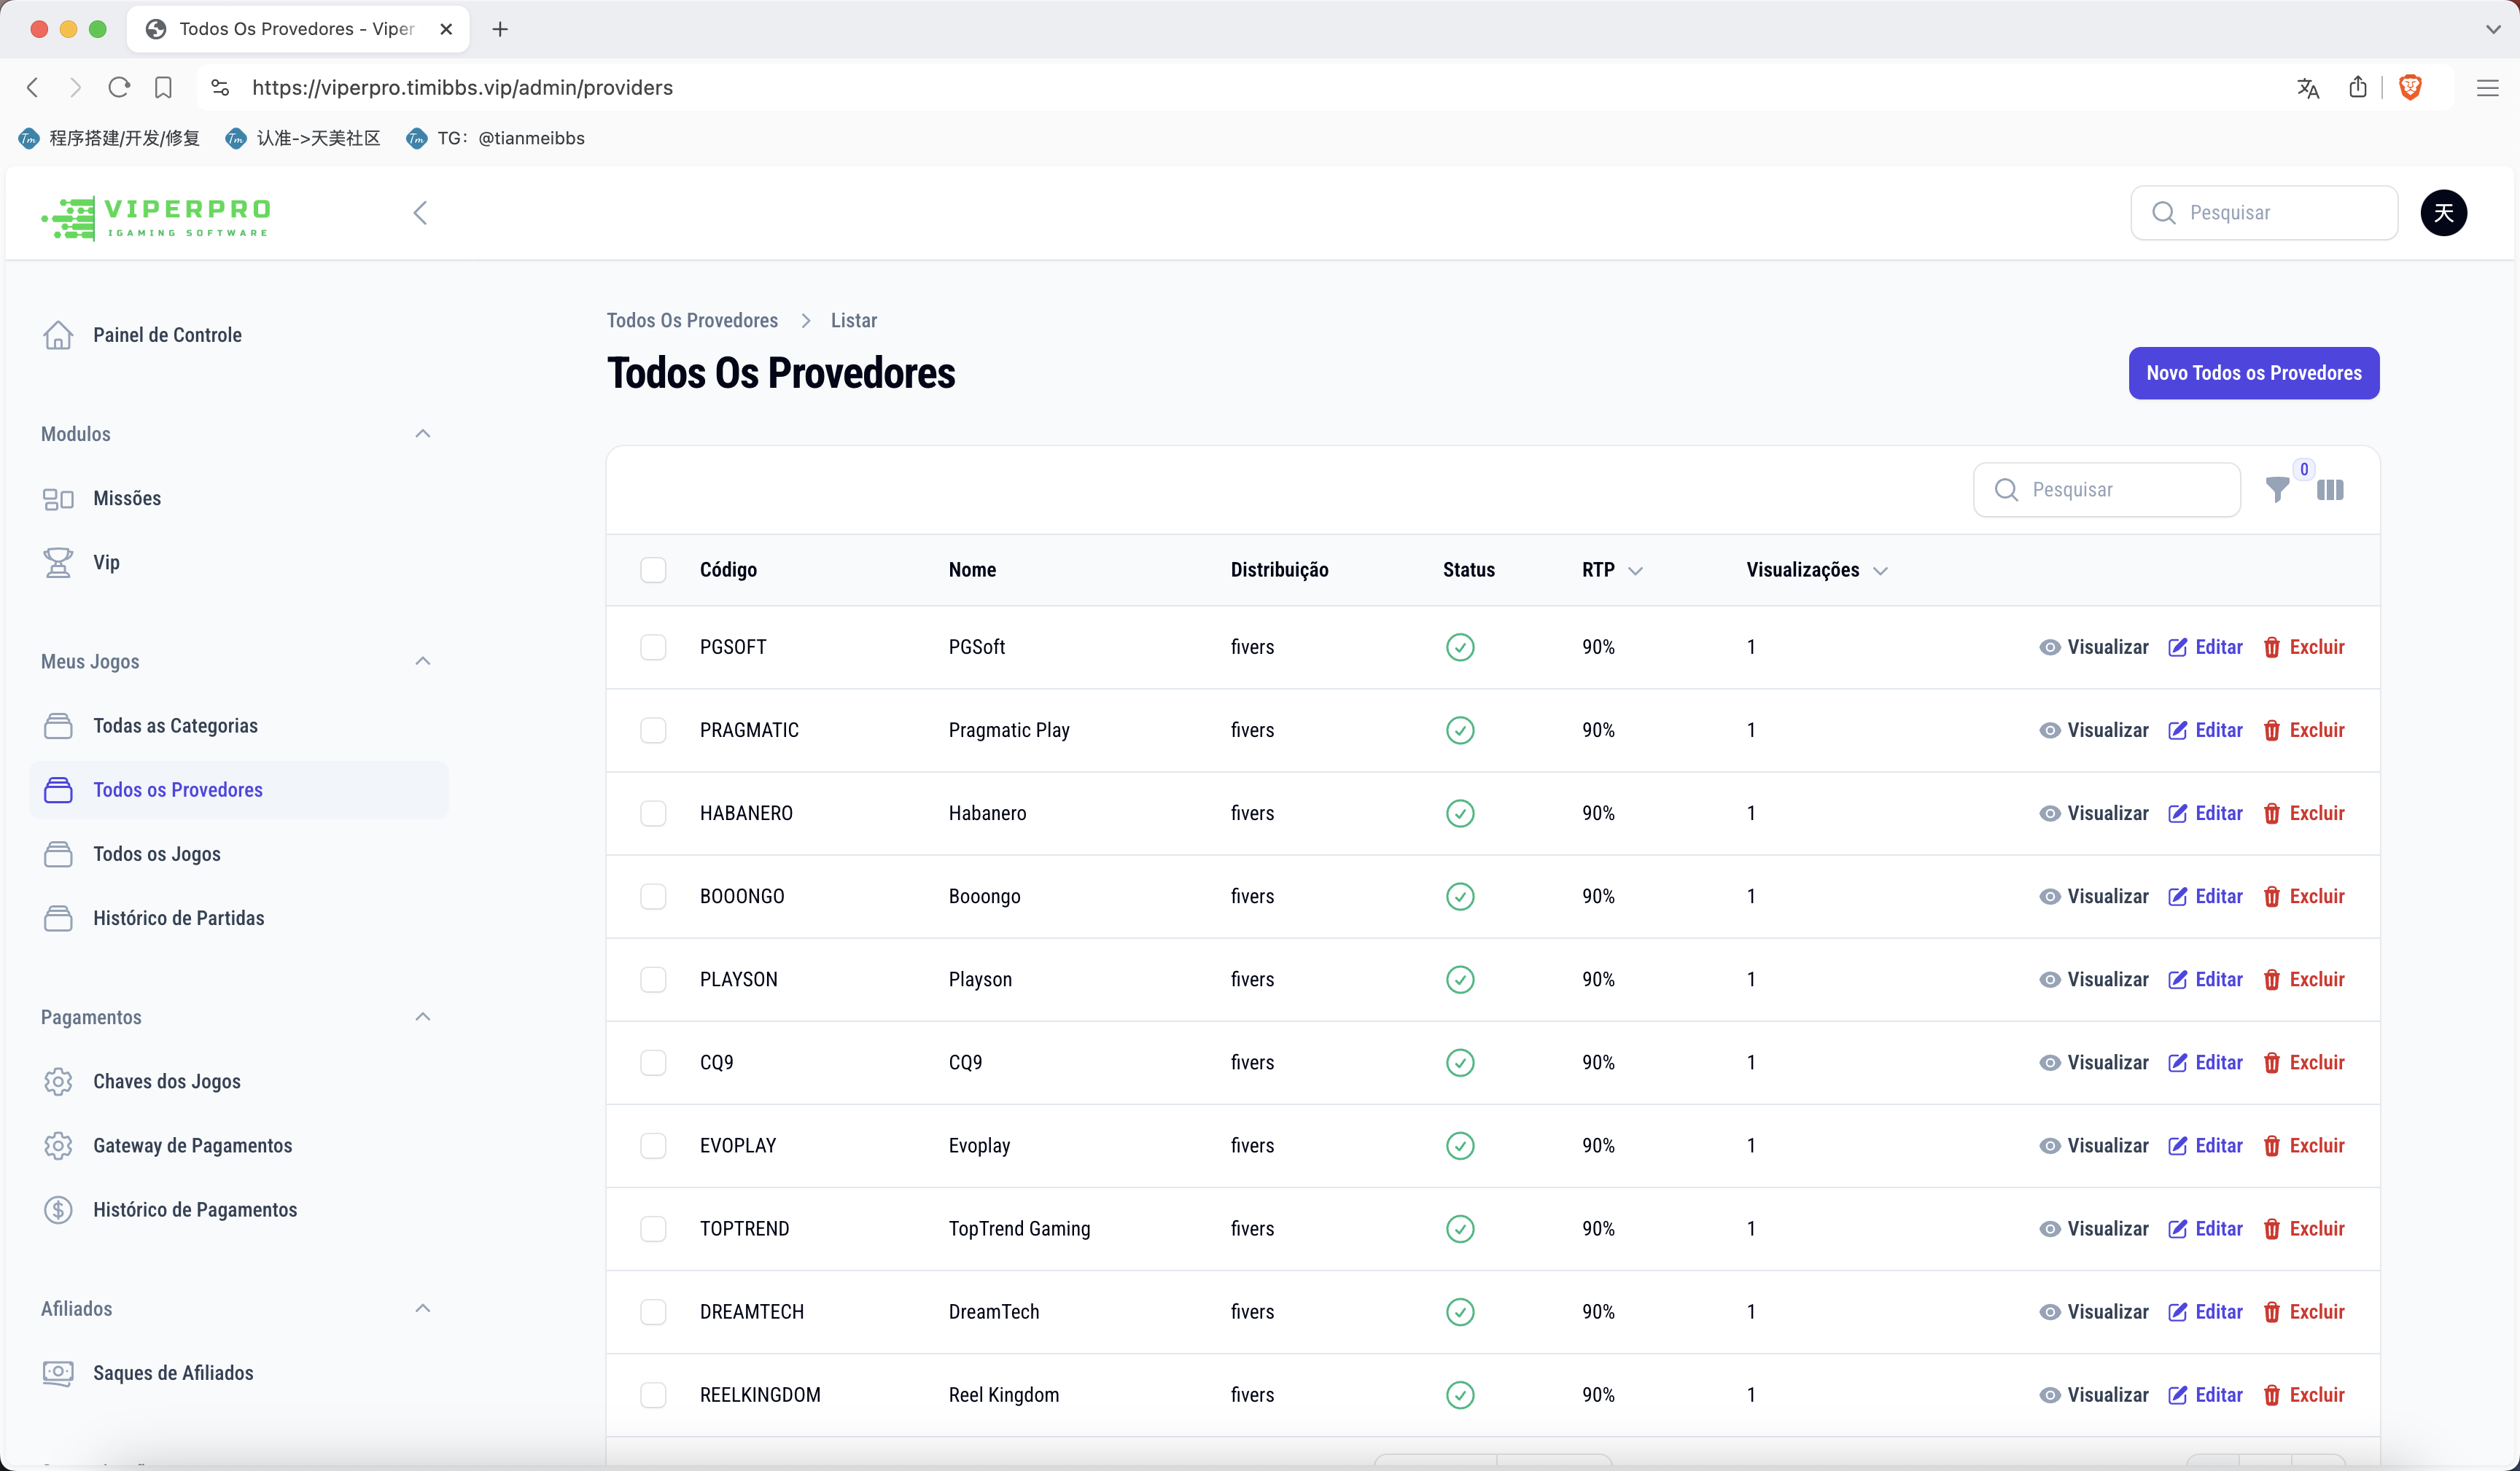
Task: Collapse the Meus Jogos sidebar section
Action: pos(423,662)
